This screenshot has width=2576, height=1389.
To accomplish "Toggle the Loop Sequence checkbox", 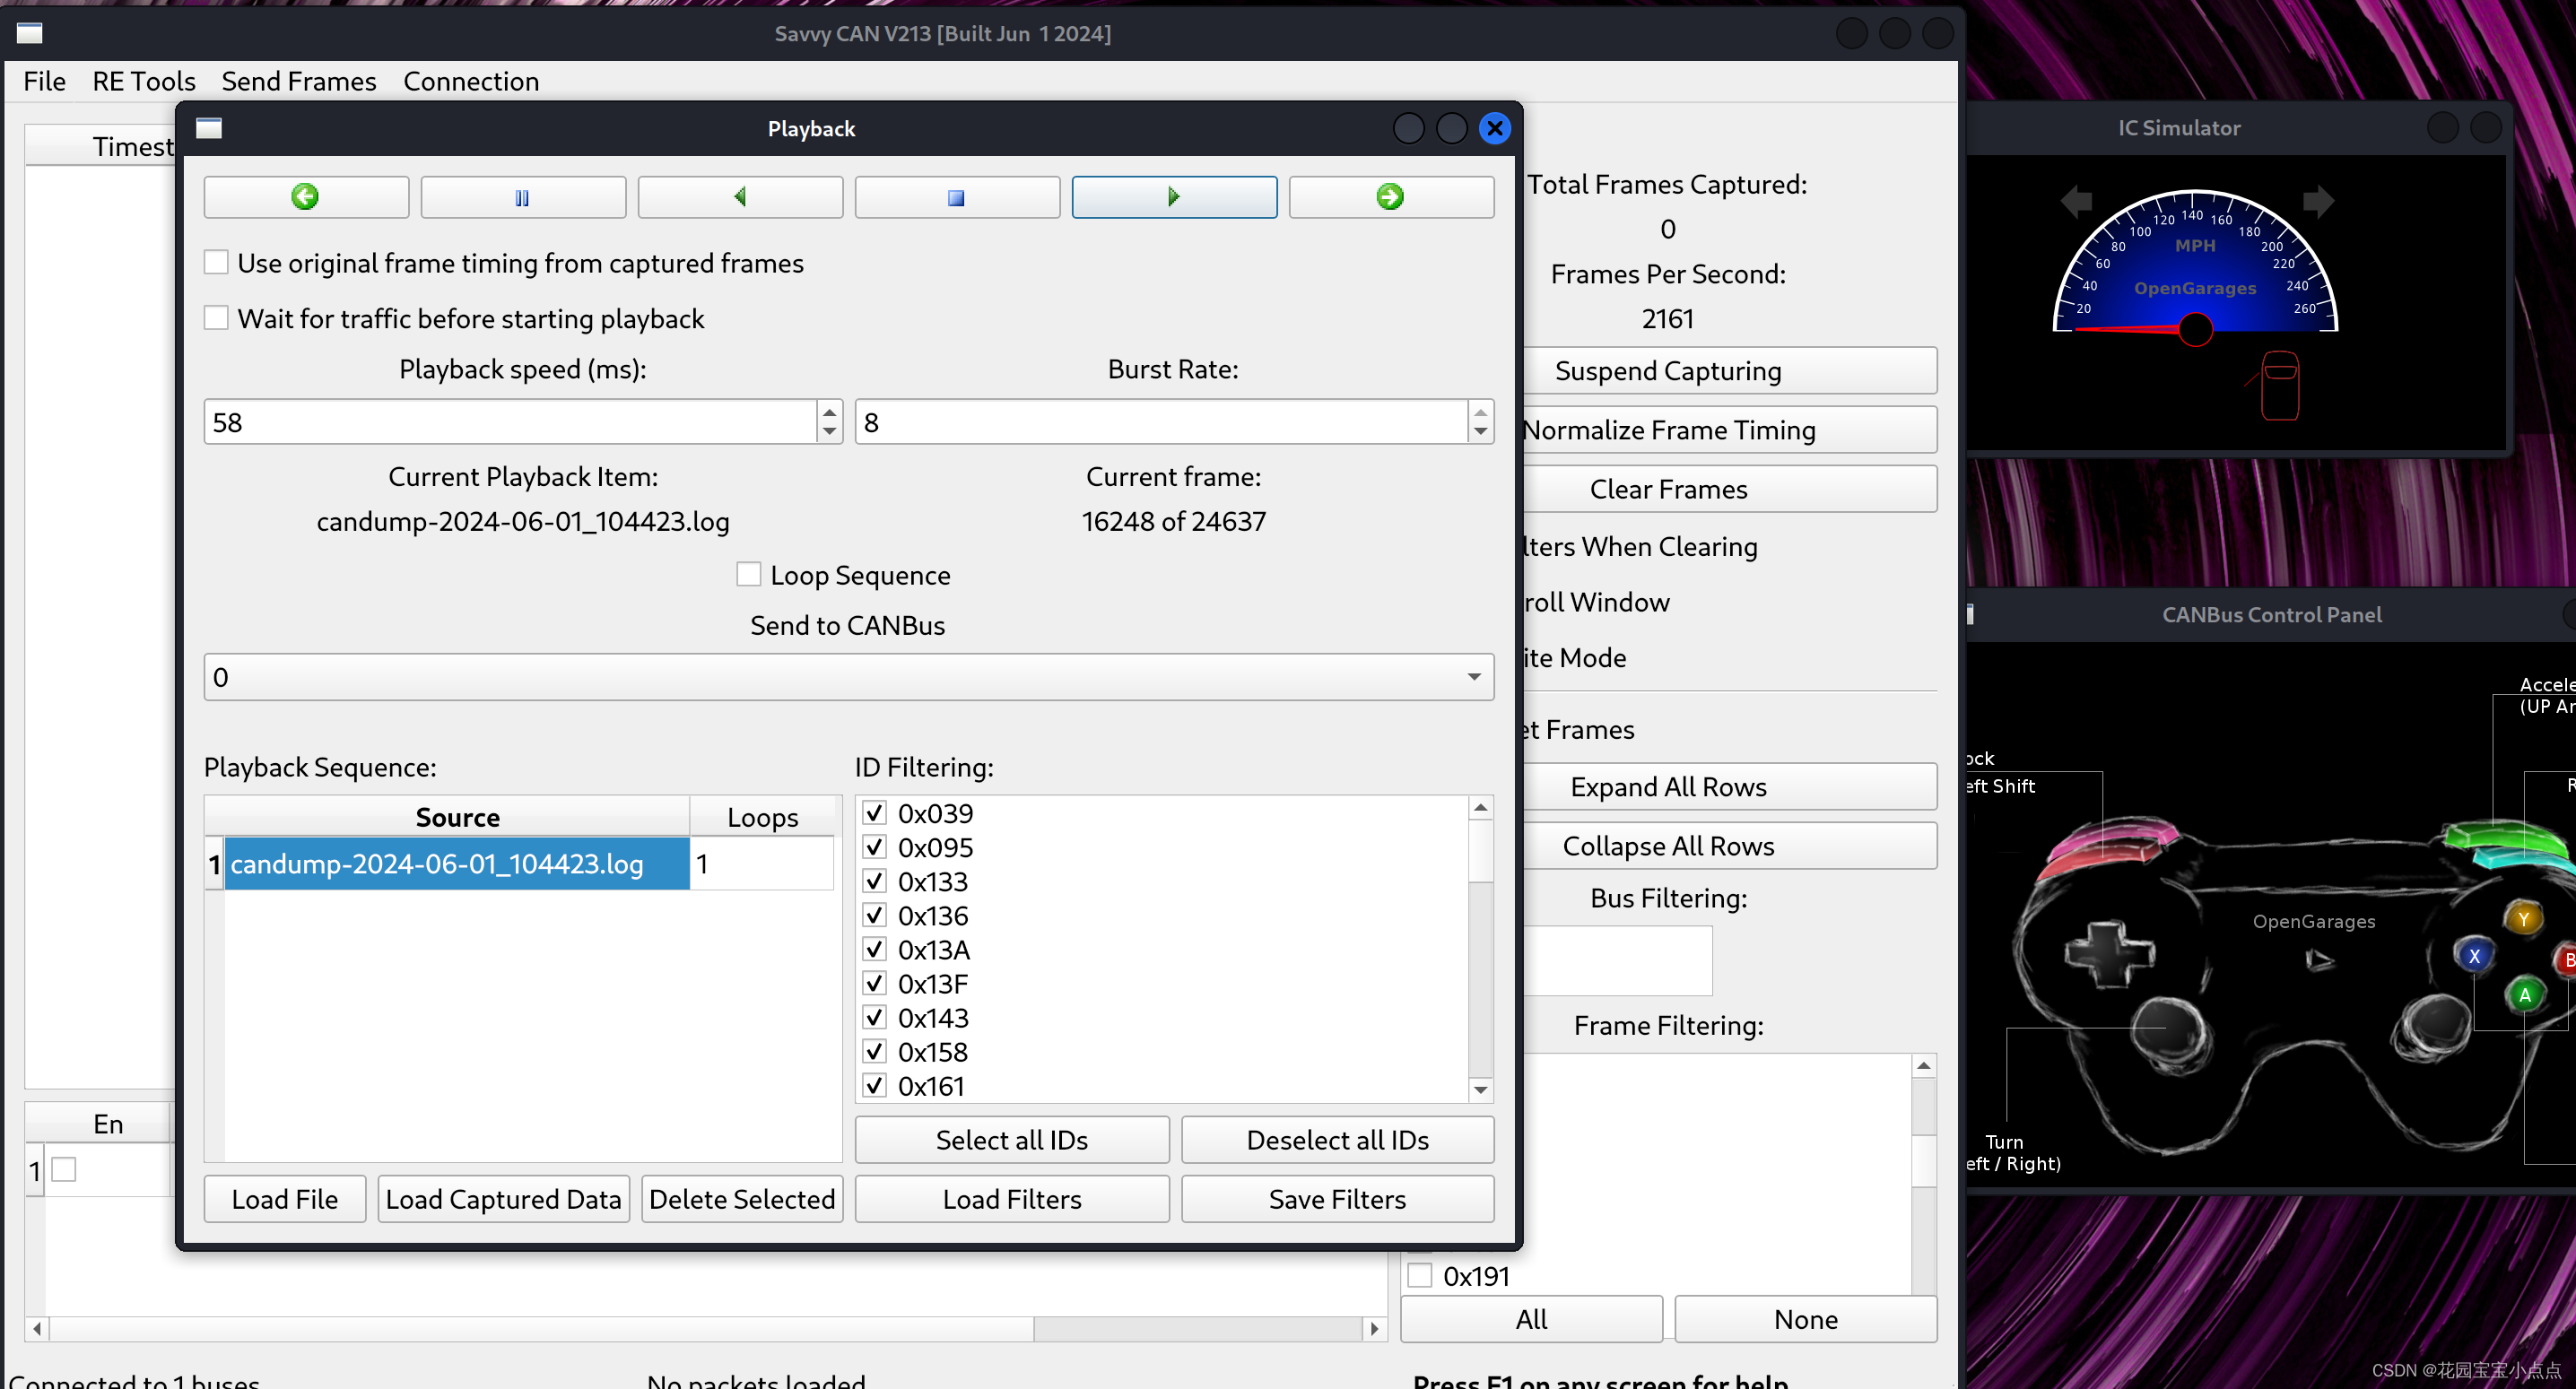I will pos(748,574).
